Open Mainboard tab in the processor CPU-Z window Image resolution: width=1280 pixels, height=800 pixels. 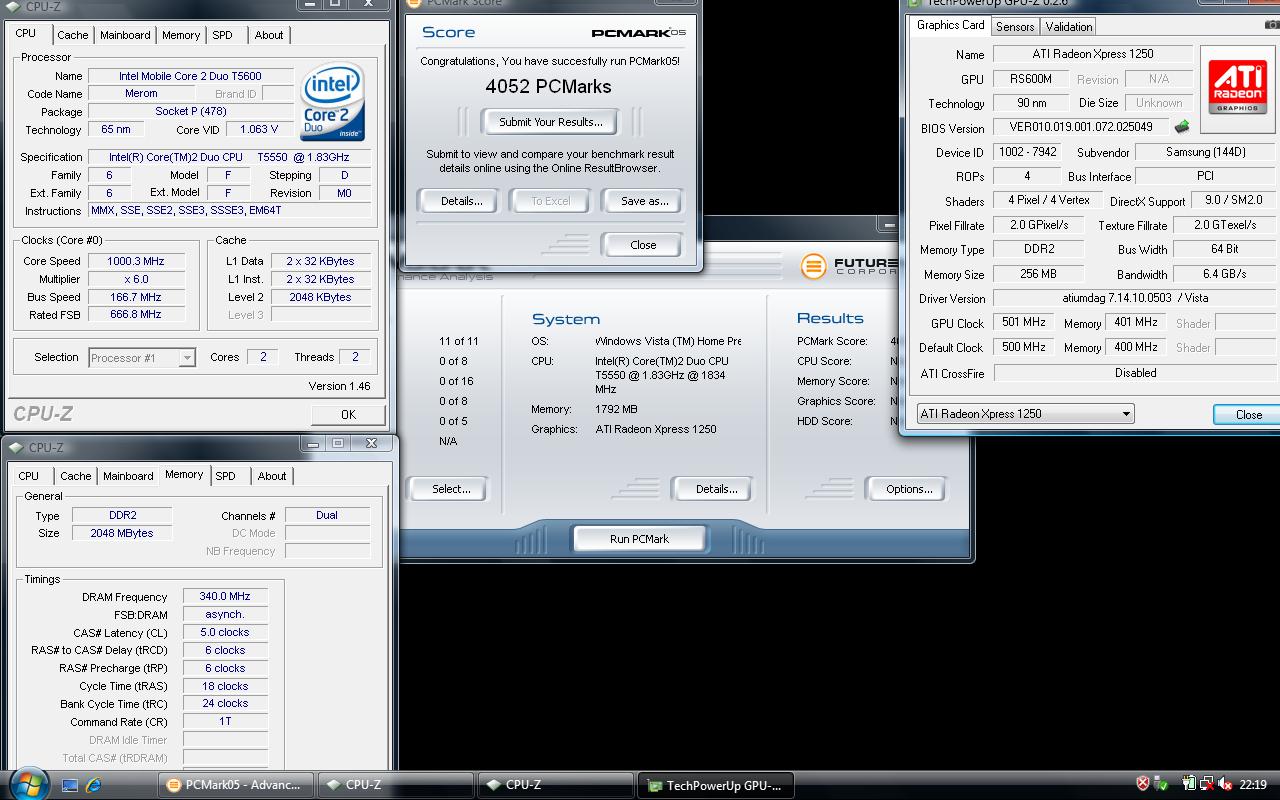point(125,35)
